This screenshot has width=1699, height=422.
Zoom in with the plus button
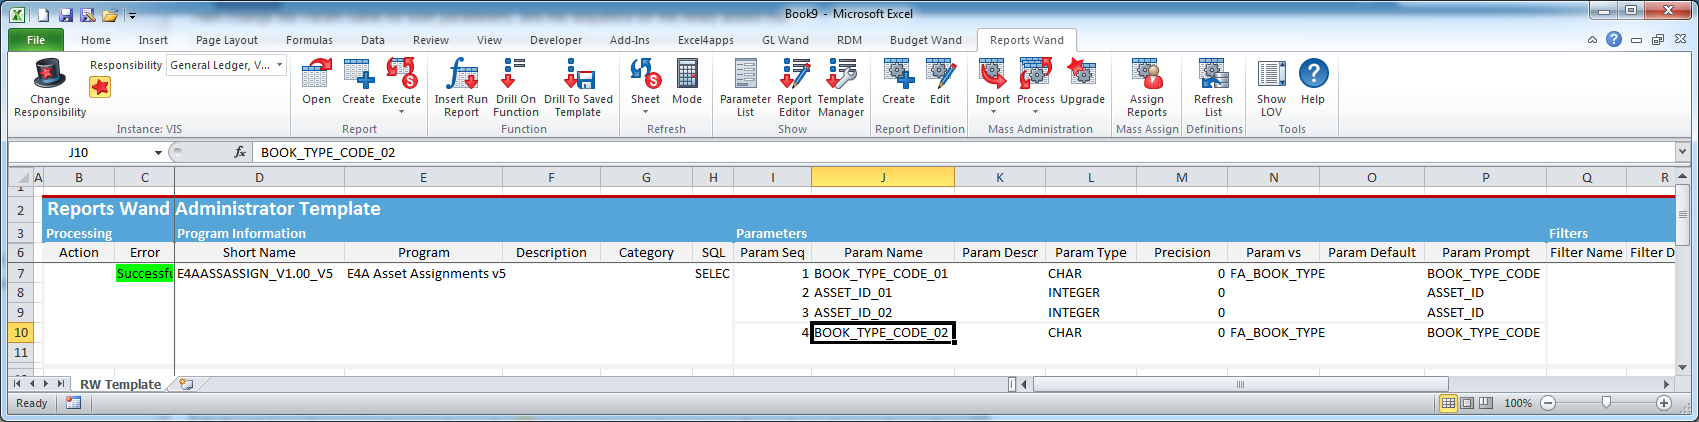coord(1664,403)
